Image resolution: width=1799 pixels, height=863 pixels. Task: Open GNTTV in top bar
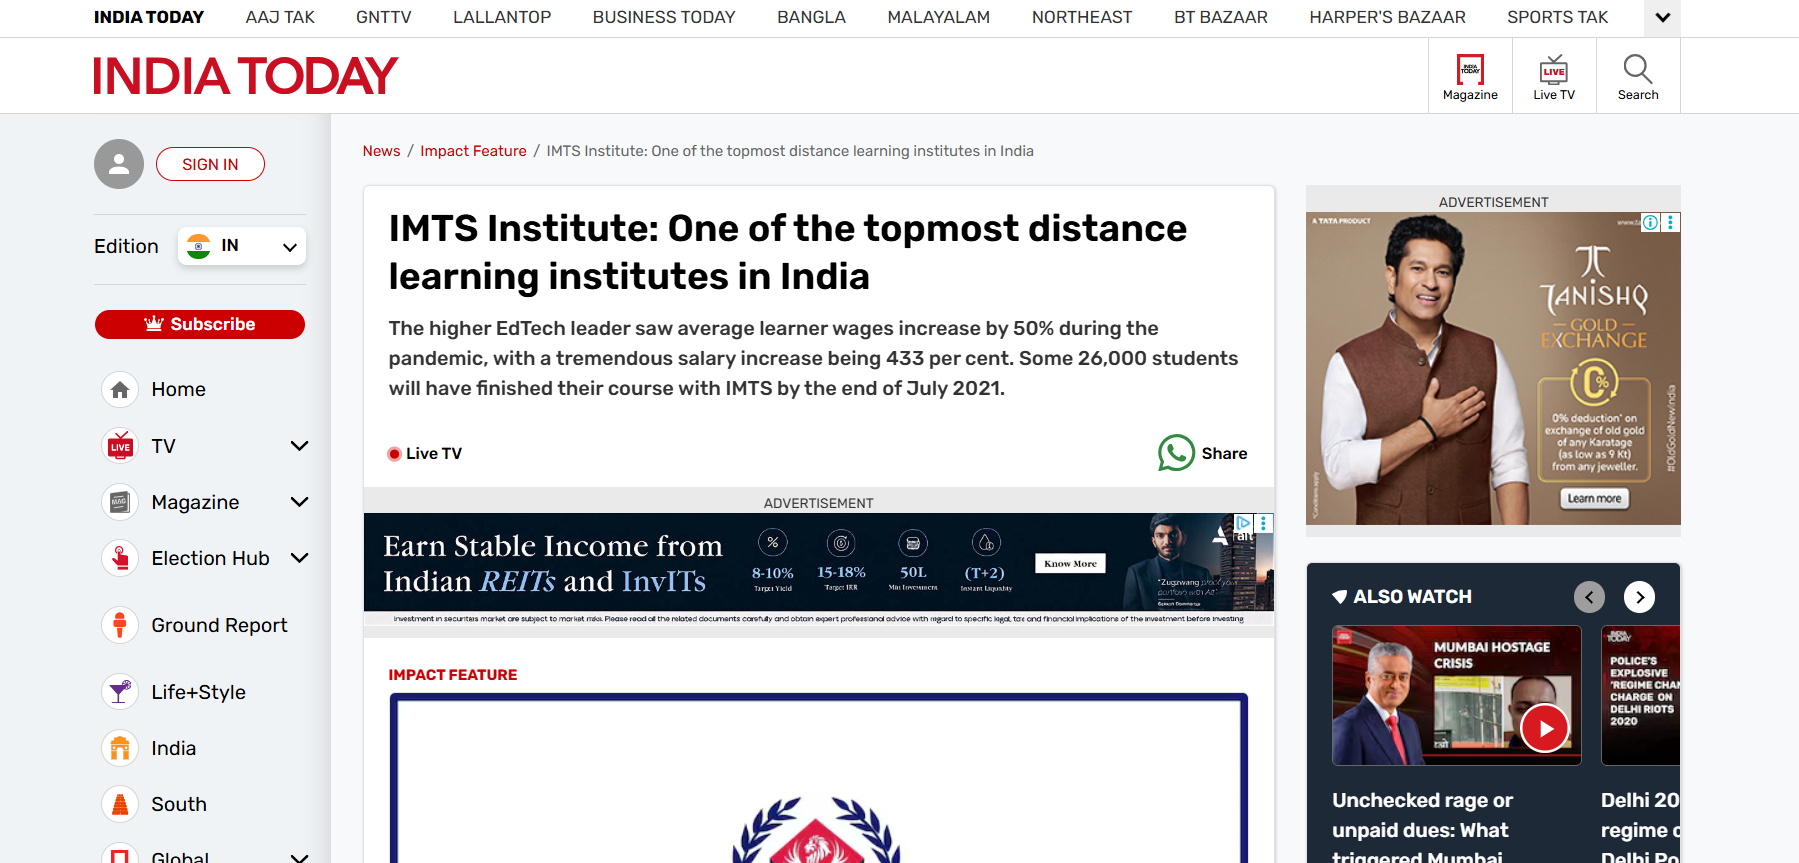click(x=384, y=17)
